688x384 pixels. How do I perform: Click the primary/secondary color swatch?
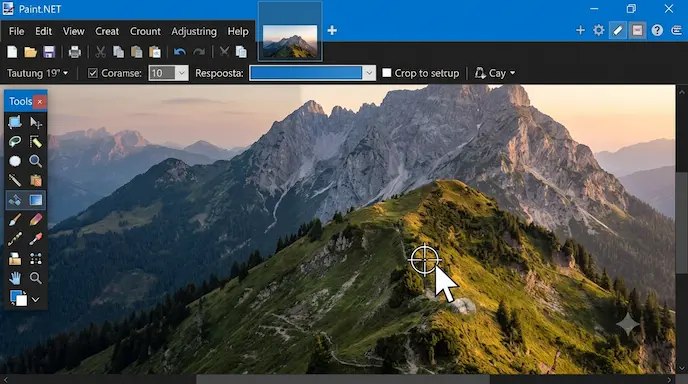(18, 298)
